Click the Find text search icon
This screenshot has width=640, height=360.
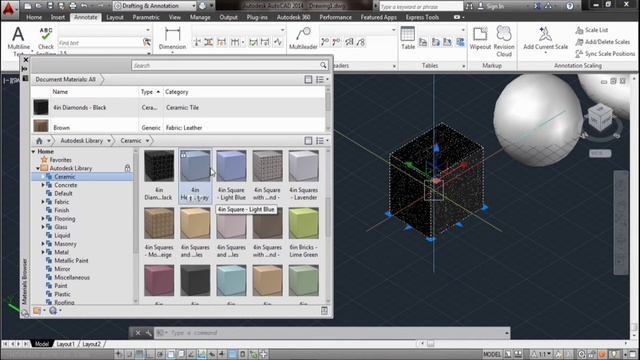click(147, 42)
